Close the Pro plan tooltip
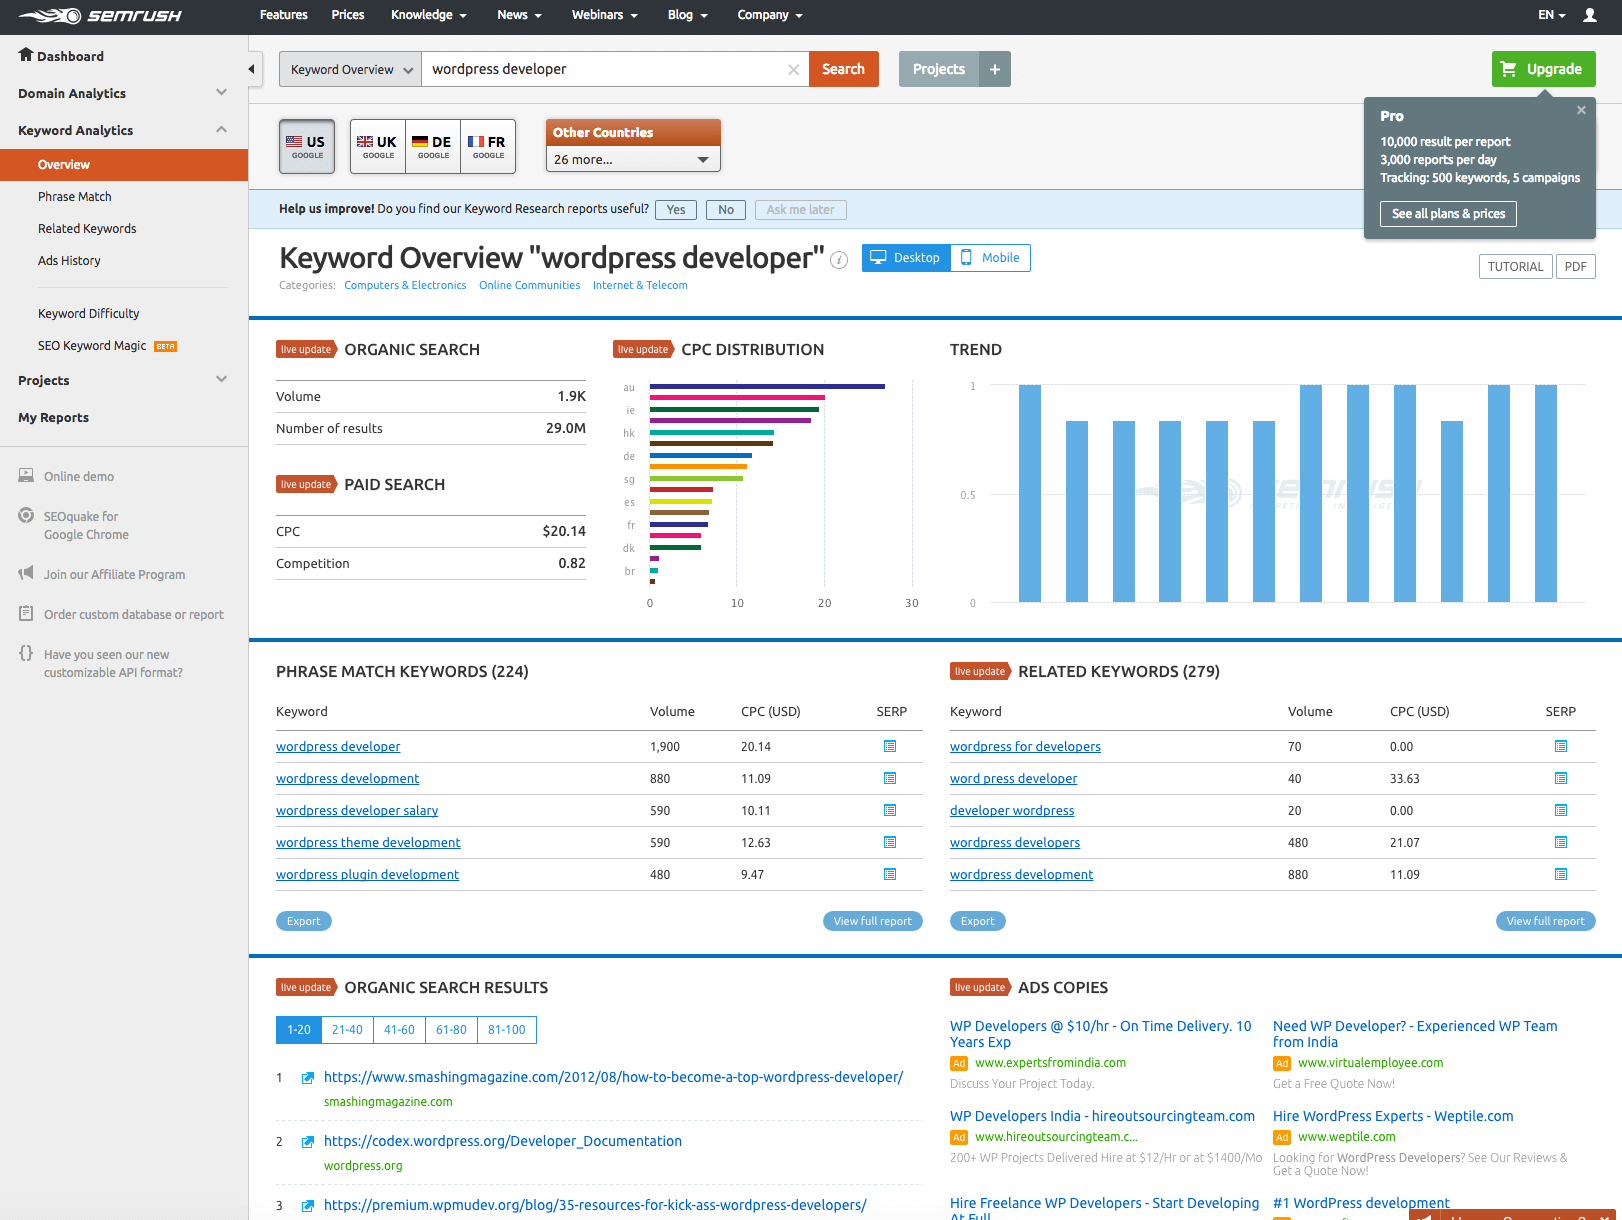 point(1581,111)
